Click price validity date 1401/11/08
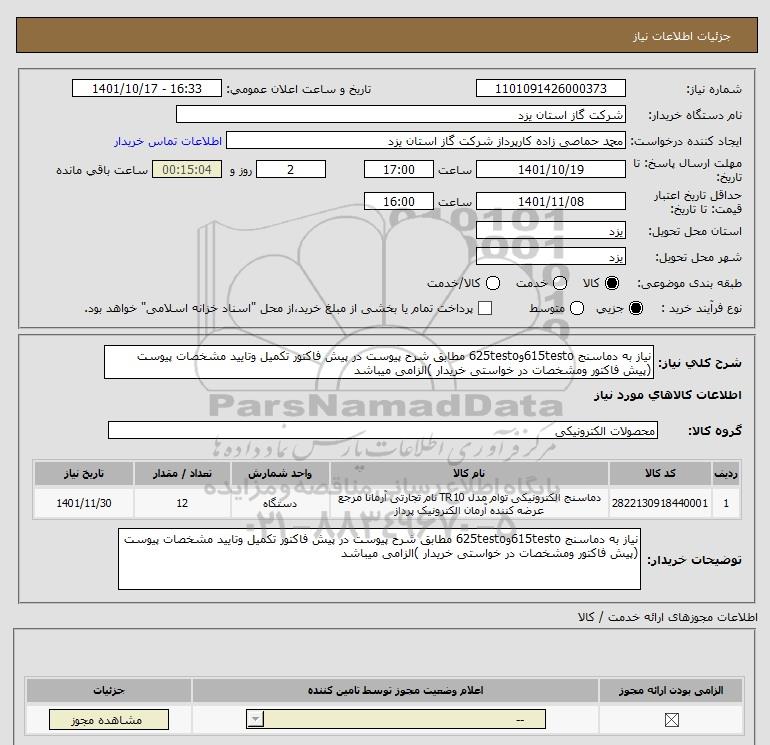Screen dimensions: 770x745 tap(550, 202)
